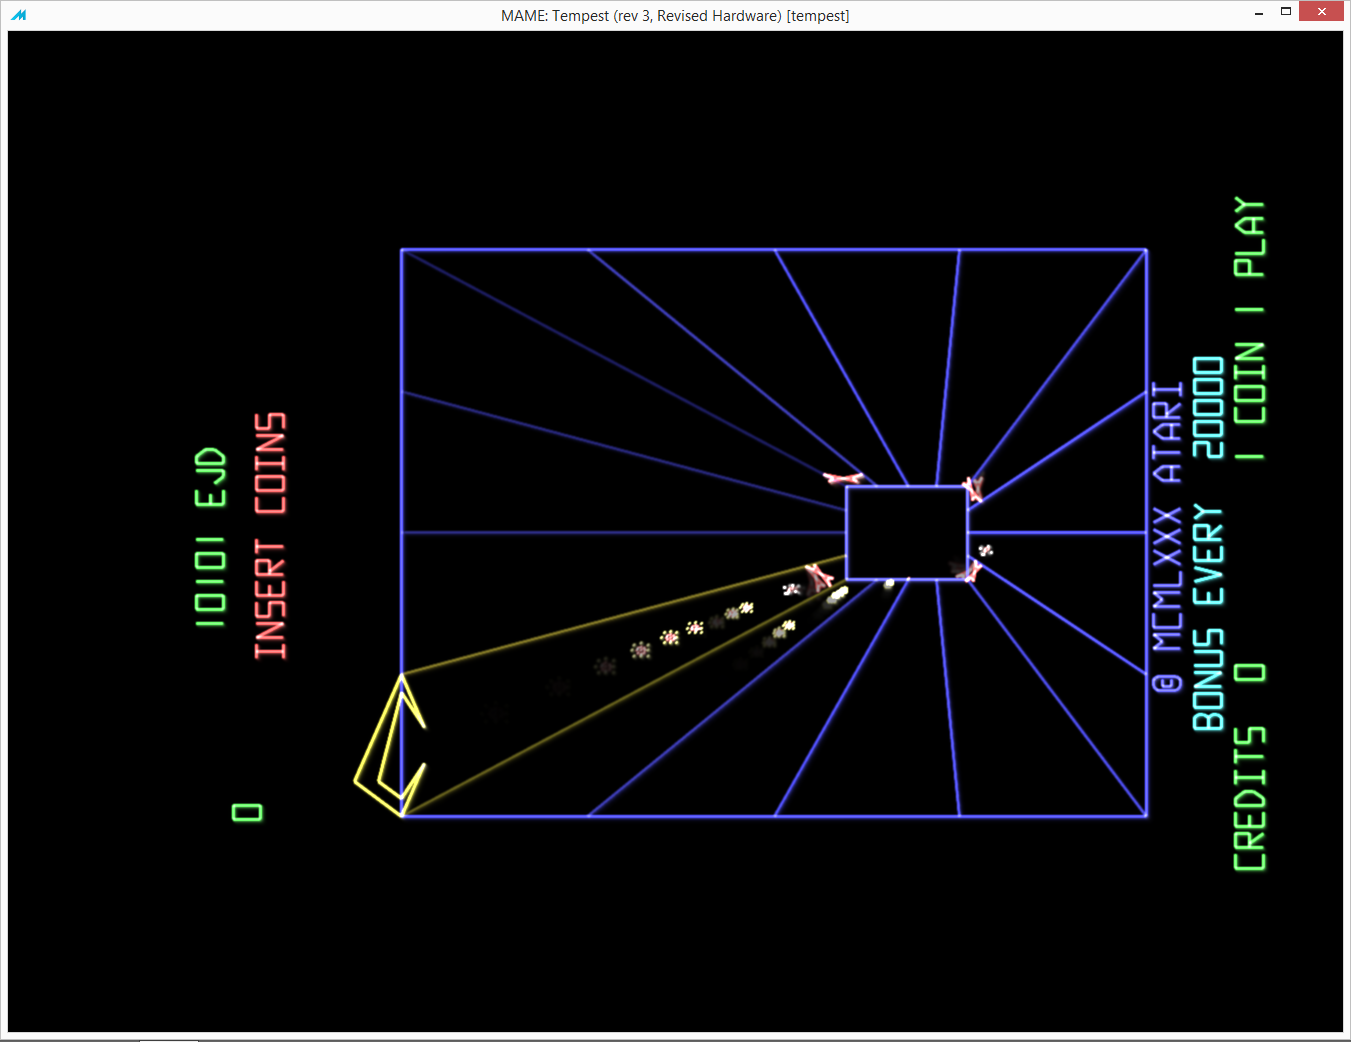Click the MCMLXXX ATARI copyright text
This screenshot has height=1042, width=1351.
coord(1167,537)
